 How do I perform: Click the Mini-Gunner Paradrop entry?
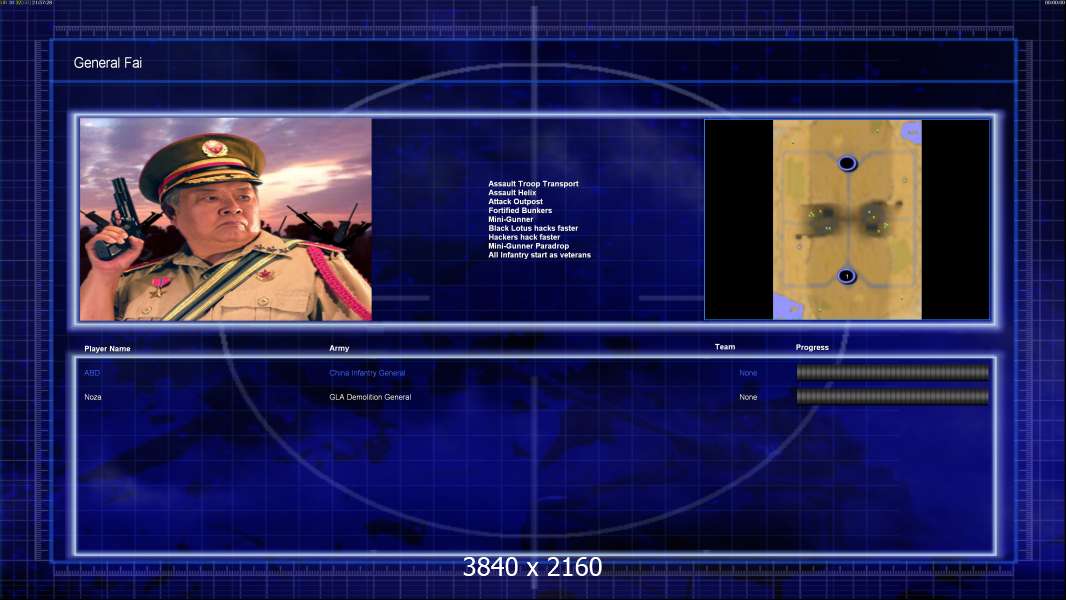coord(528,245)
